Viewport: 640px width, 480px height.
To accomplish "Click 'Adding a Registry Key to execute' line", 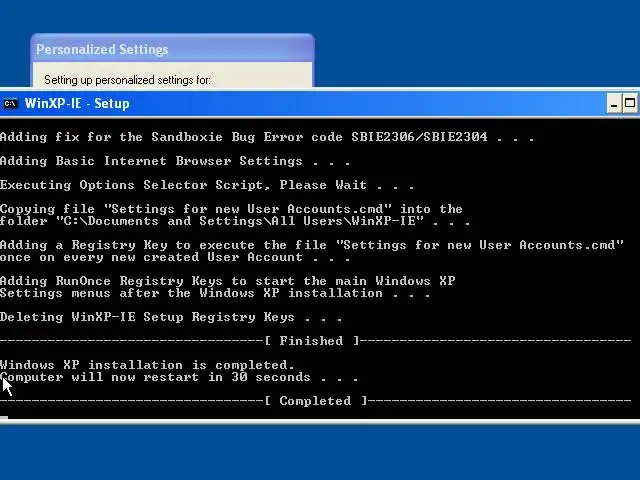I will pyautogui.click(x=312, y=245).
